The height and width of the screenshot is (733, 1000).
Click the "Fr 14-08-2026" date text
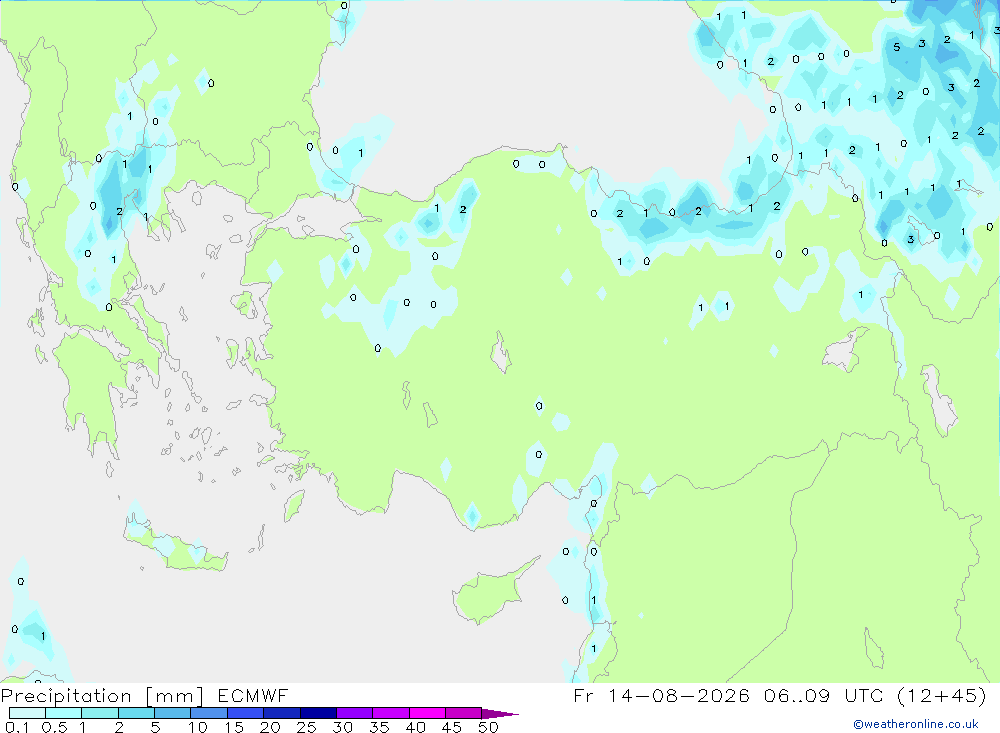[661, 695]
